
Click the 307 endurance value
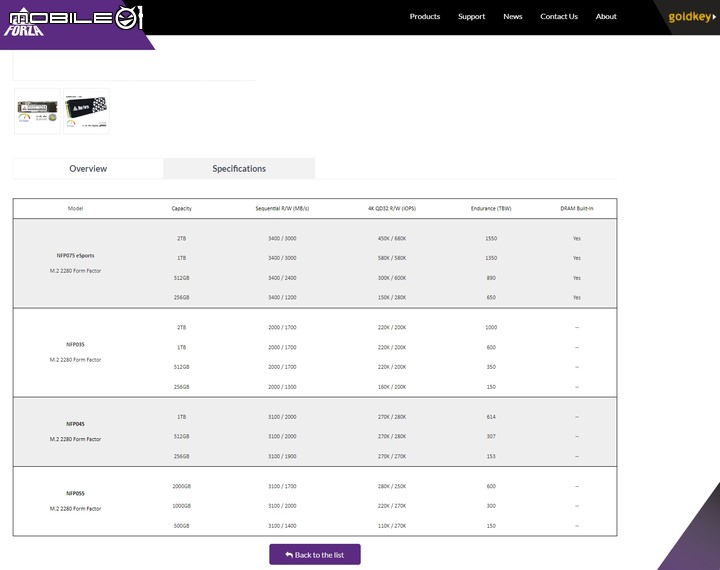(491, 436)
